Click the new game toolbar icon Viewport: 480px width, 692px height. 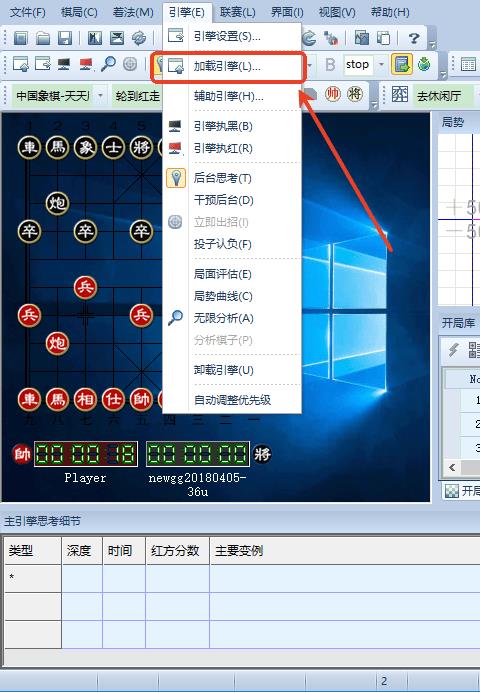(x=20, y=38)
